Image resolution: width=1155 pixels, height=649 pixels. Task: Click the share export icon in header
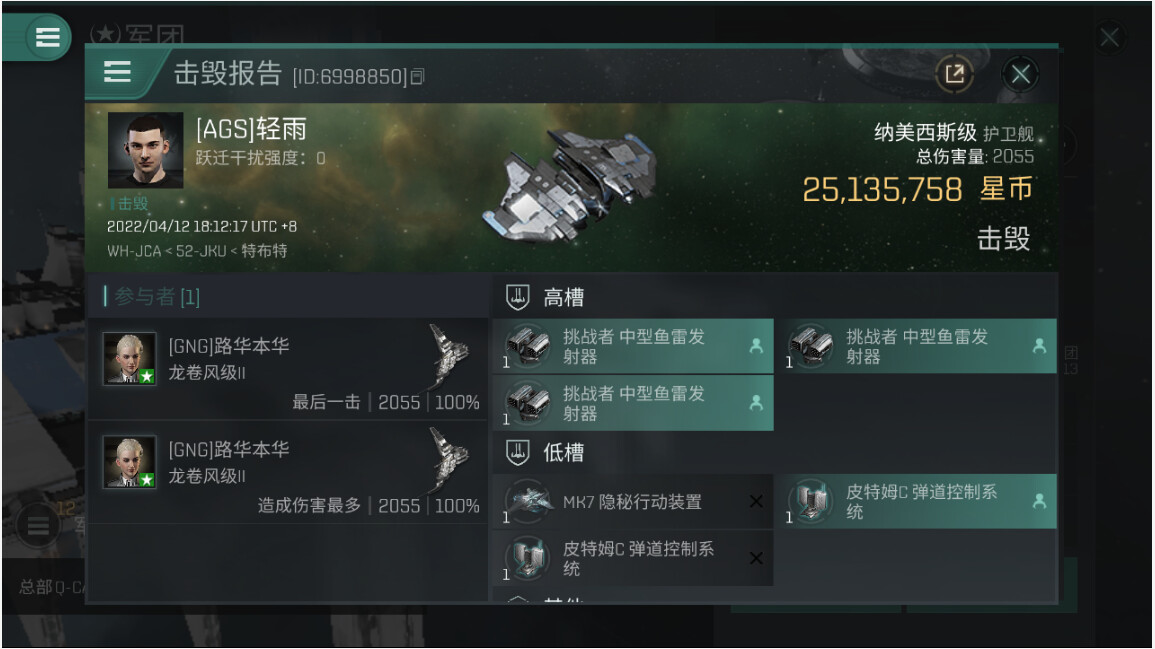(955, 74)
